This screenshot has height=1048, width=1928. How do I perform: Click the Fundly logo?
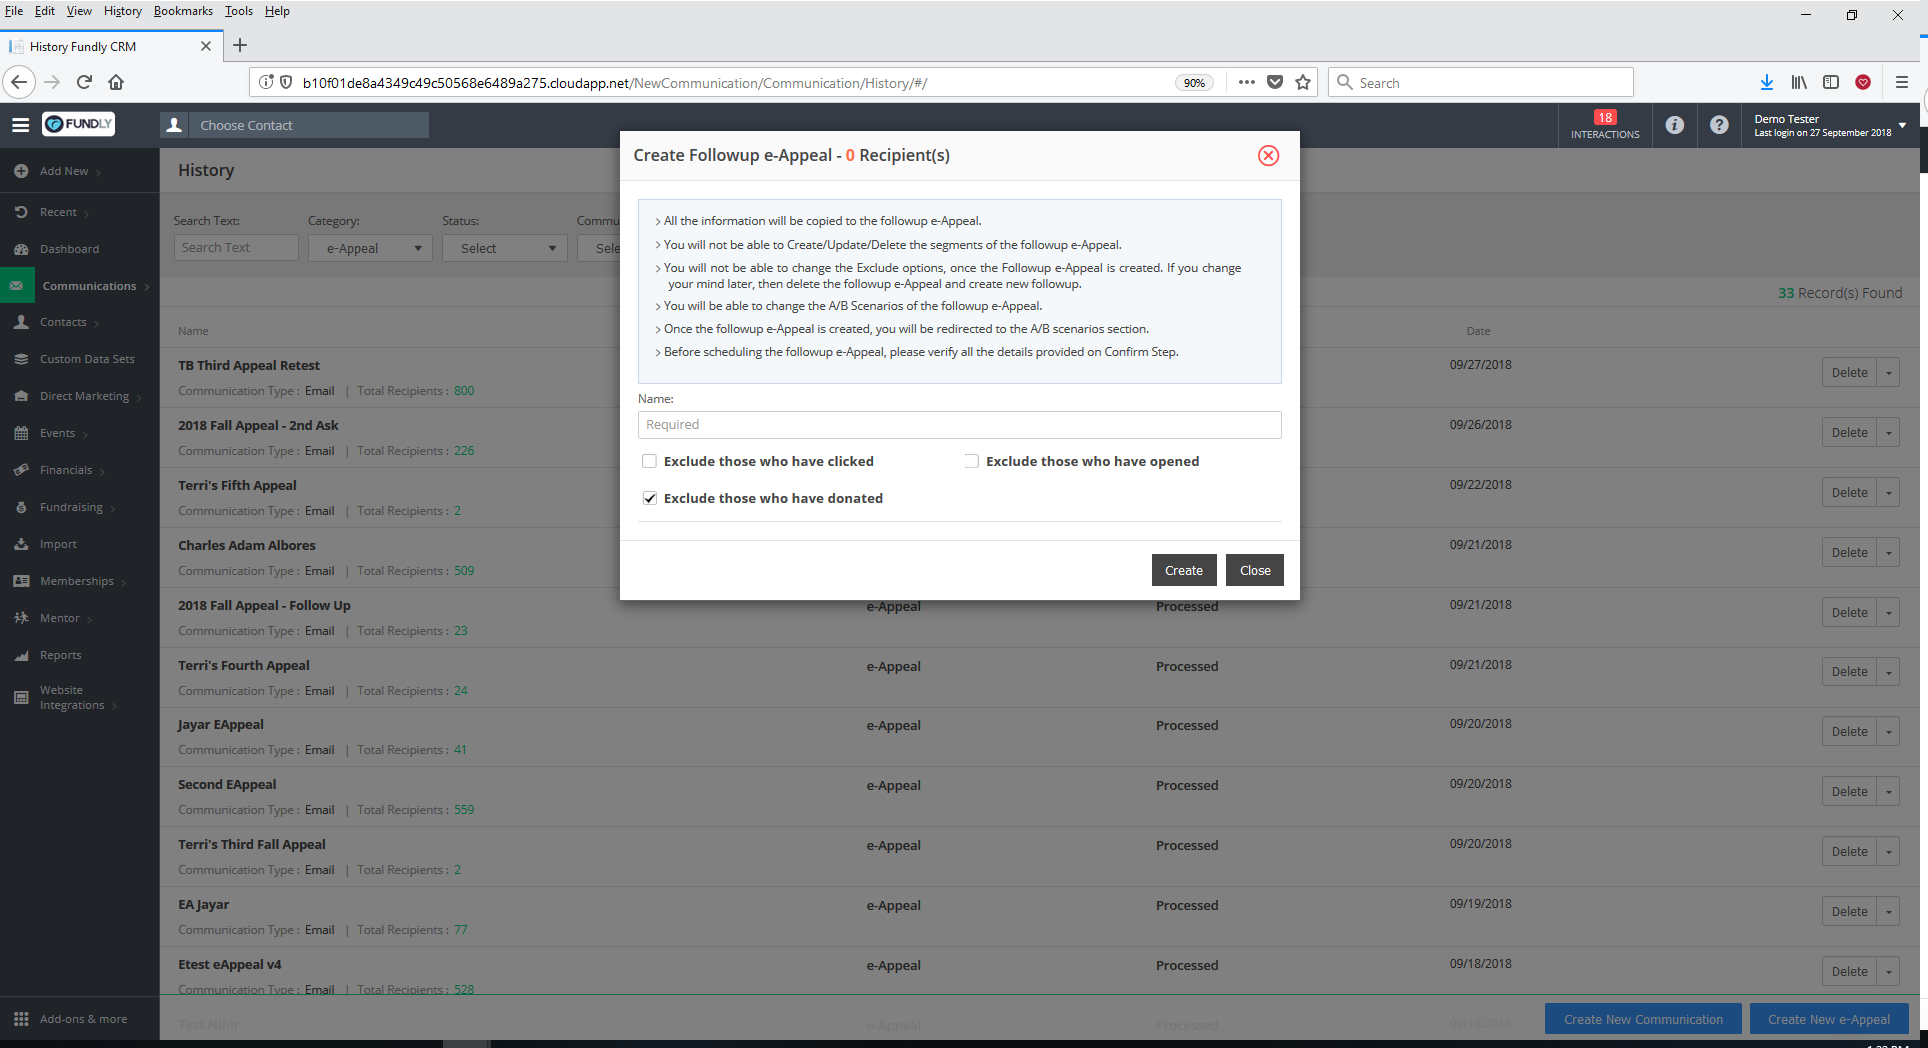(79, 124)
